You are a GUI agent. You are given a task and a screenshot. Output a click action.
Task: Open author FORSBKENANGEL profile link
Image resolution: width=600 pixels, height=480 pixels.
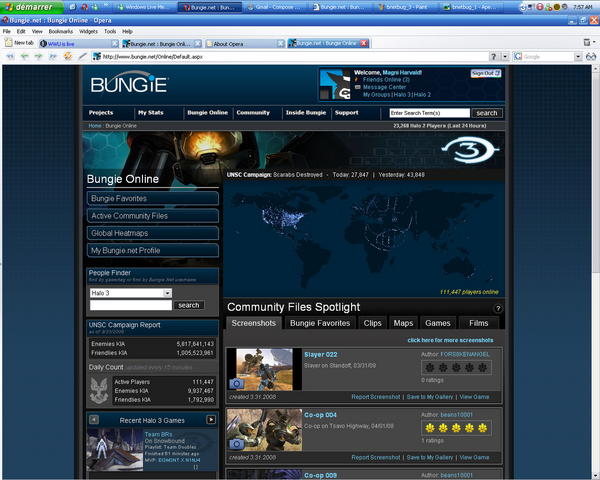[465, 354]
